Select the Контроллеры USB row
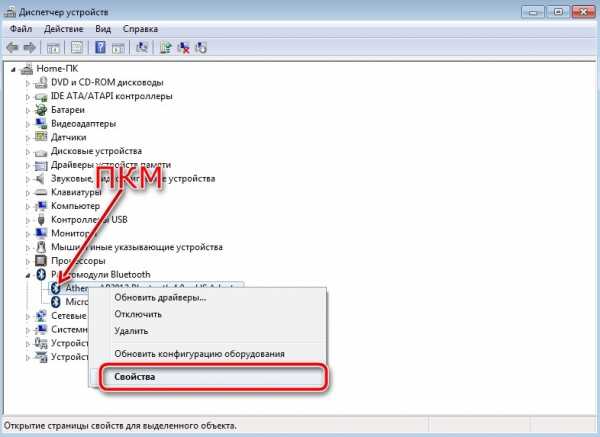The width and height of the screenshot is (600, 437). tap(89, 220)
